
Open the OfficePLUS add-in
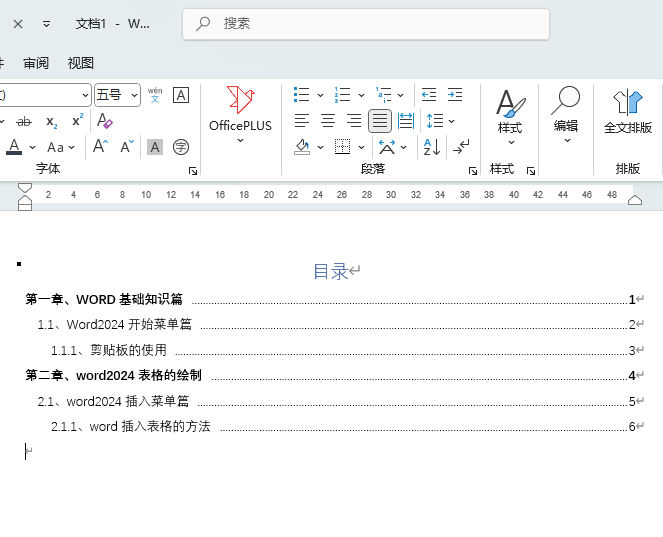pyautogui.click(x=240, y=114)
